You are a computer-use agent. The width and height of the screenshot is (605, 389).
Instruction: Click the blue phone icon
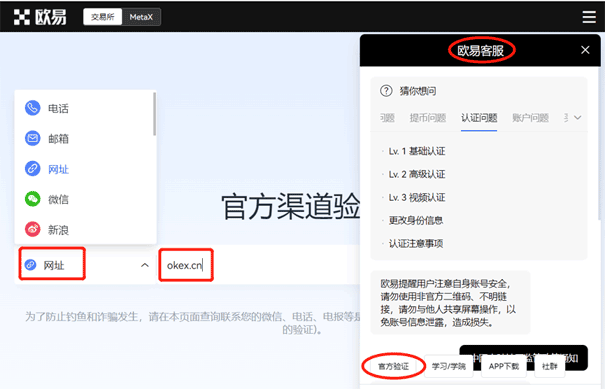coord(32,108)
